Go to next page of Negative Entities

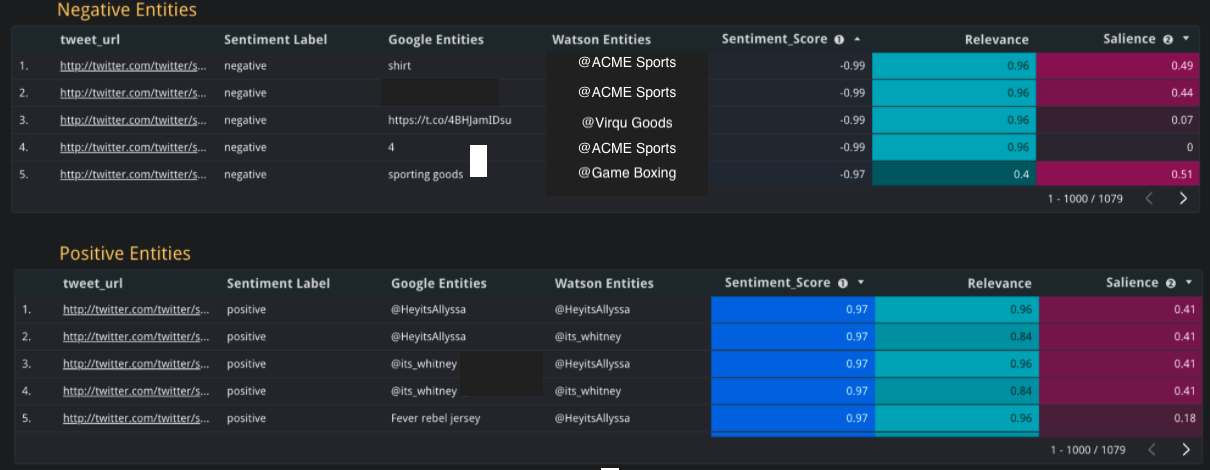[x=1184, y=198]
